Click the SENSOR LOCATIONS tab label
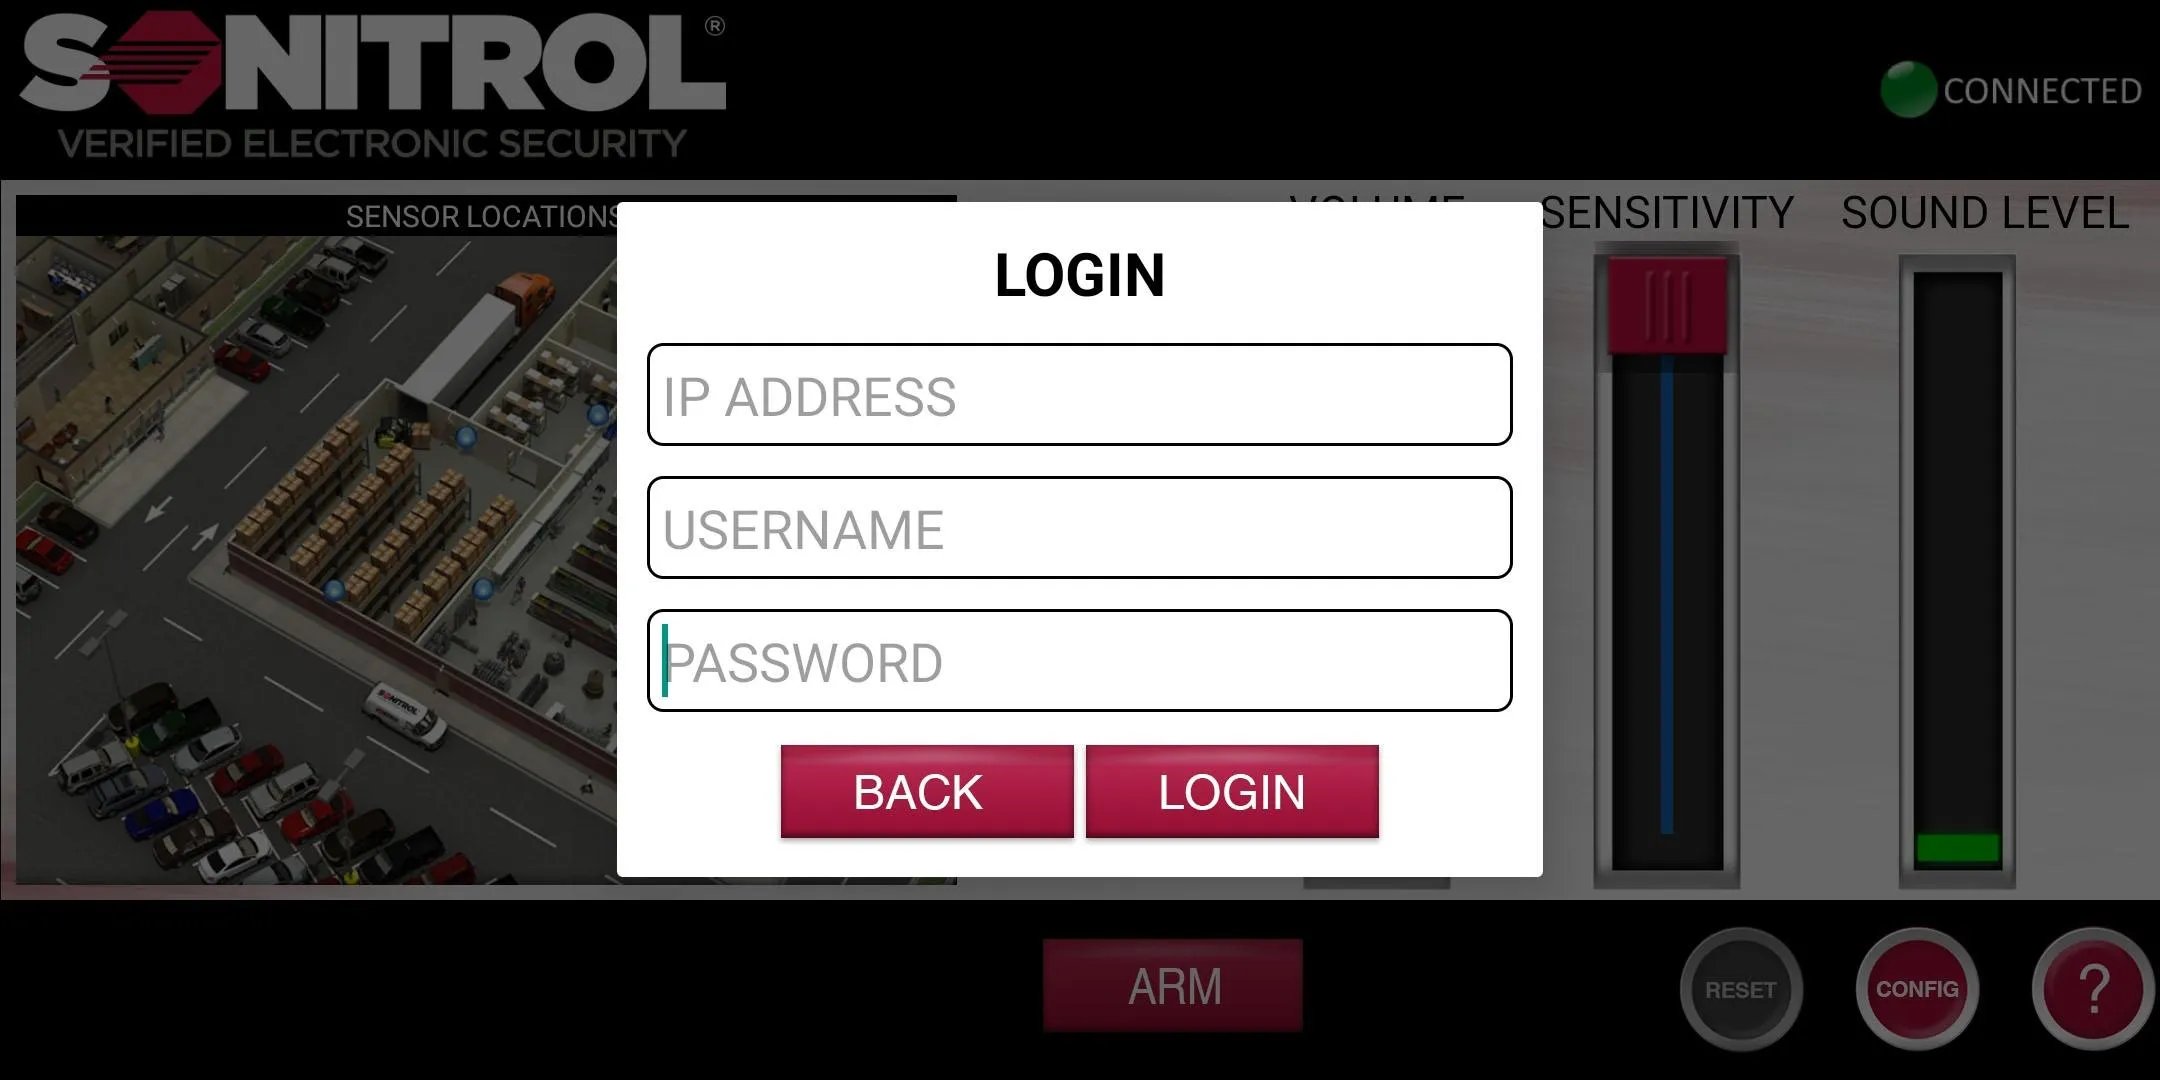The width and height of the screenshot is (2160, 1080). click(x=482, y=214)
